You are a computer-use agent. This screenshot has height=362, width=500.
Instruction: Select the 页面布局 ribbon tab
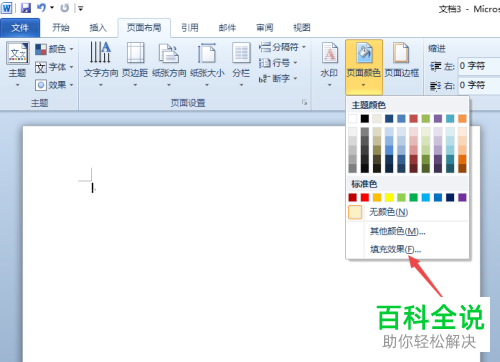(144, 28)
